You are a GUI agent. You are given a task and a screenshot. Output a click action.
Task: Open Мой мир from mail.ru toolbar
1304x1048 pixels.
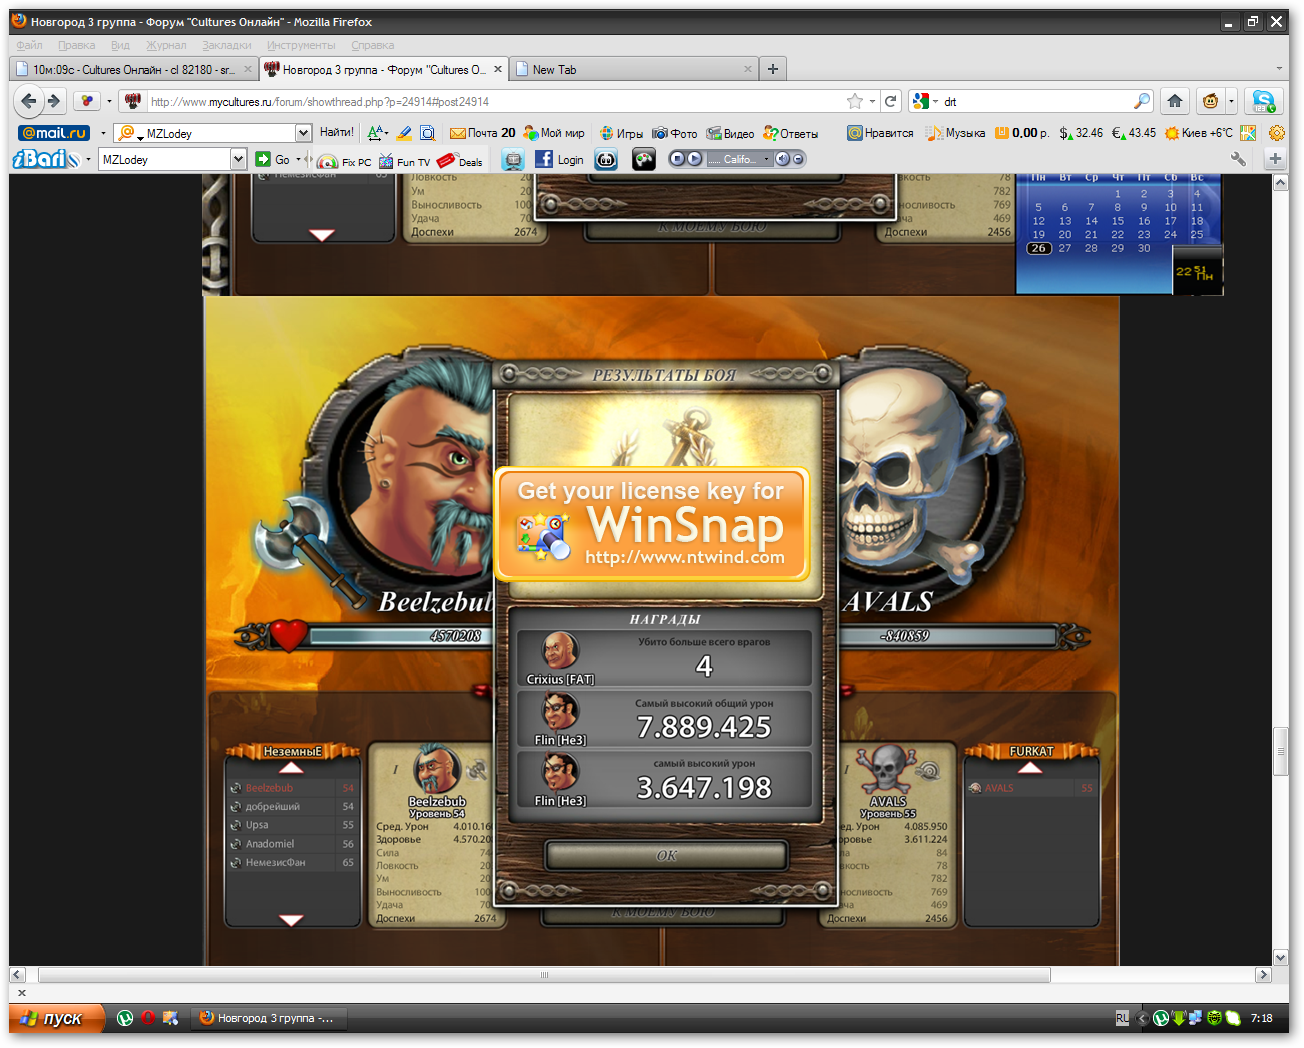tap(554, 133)
